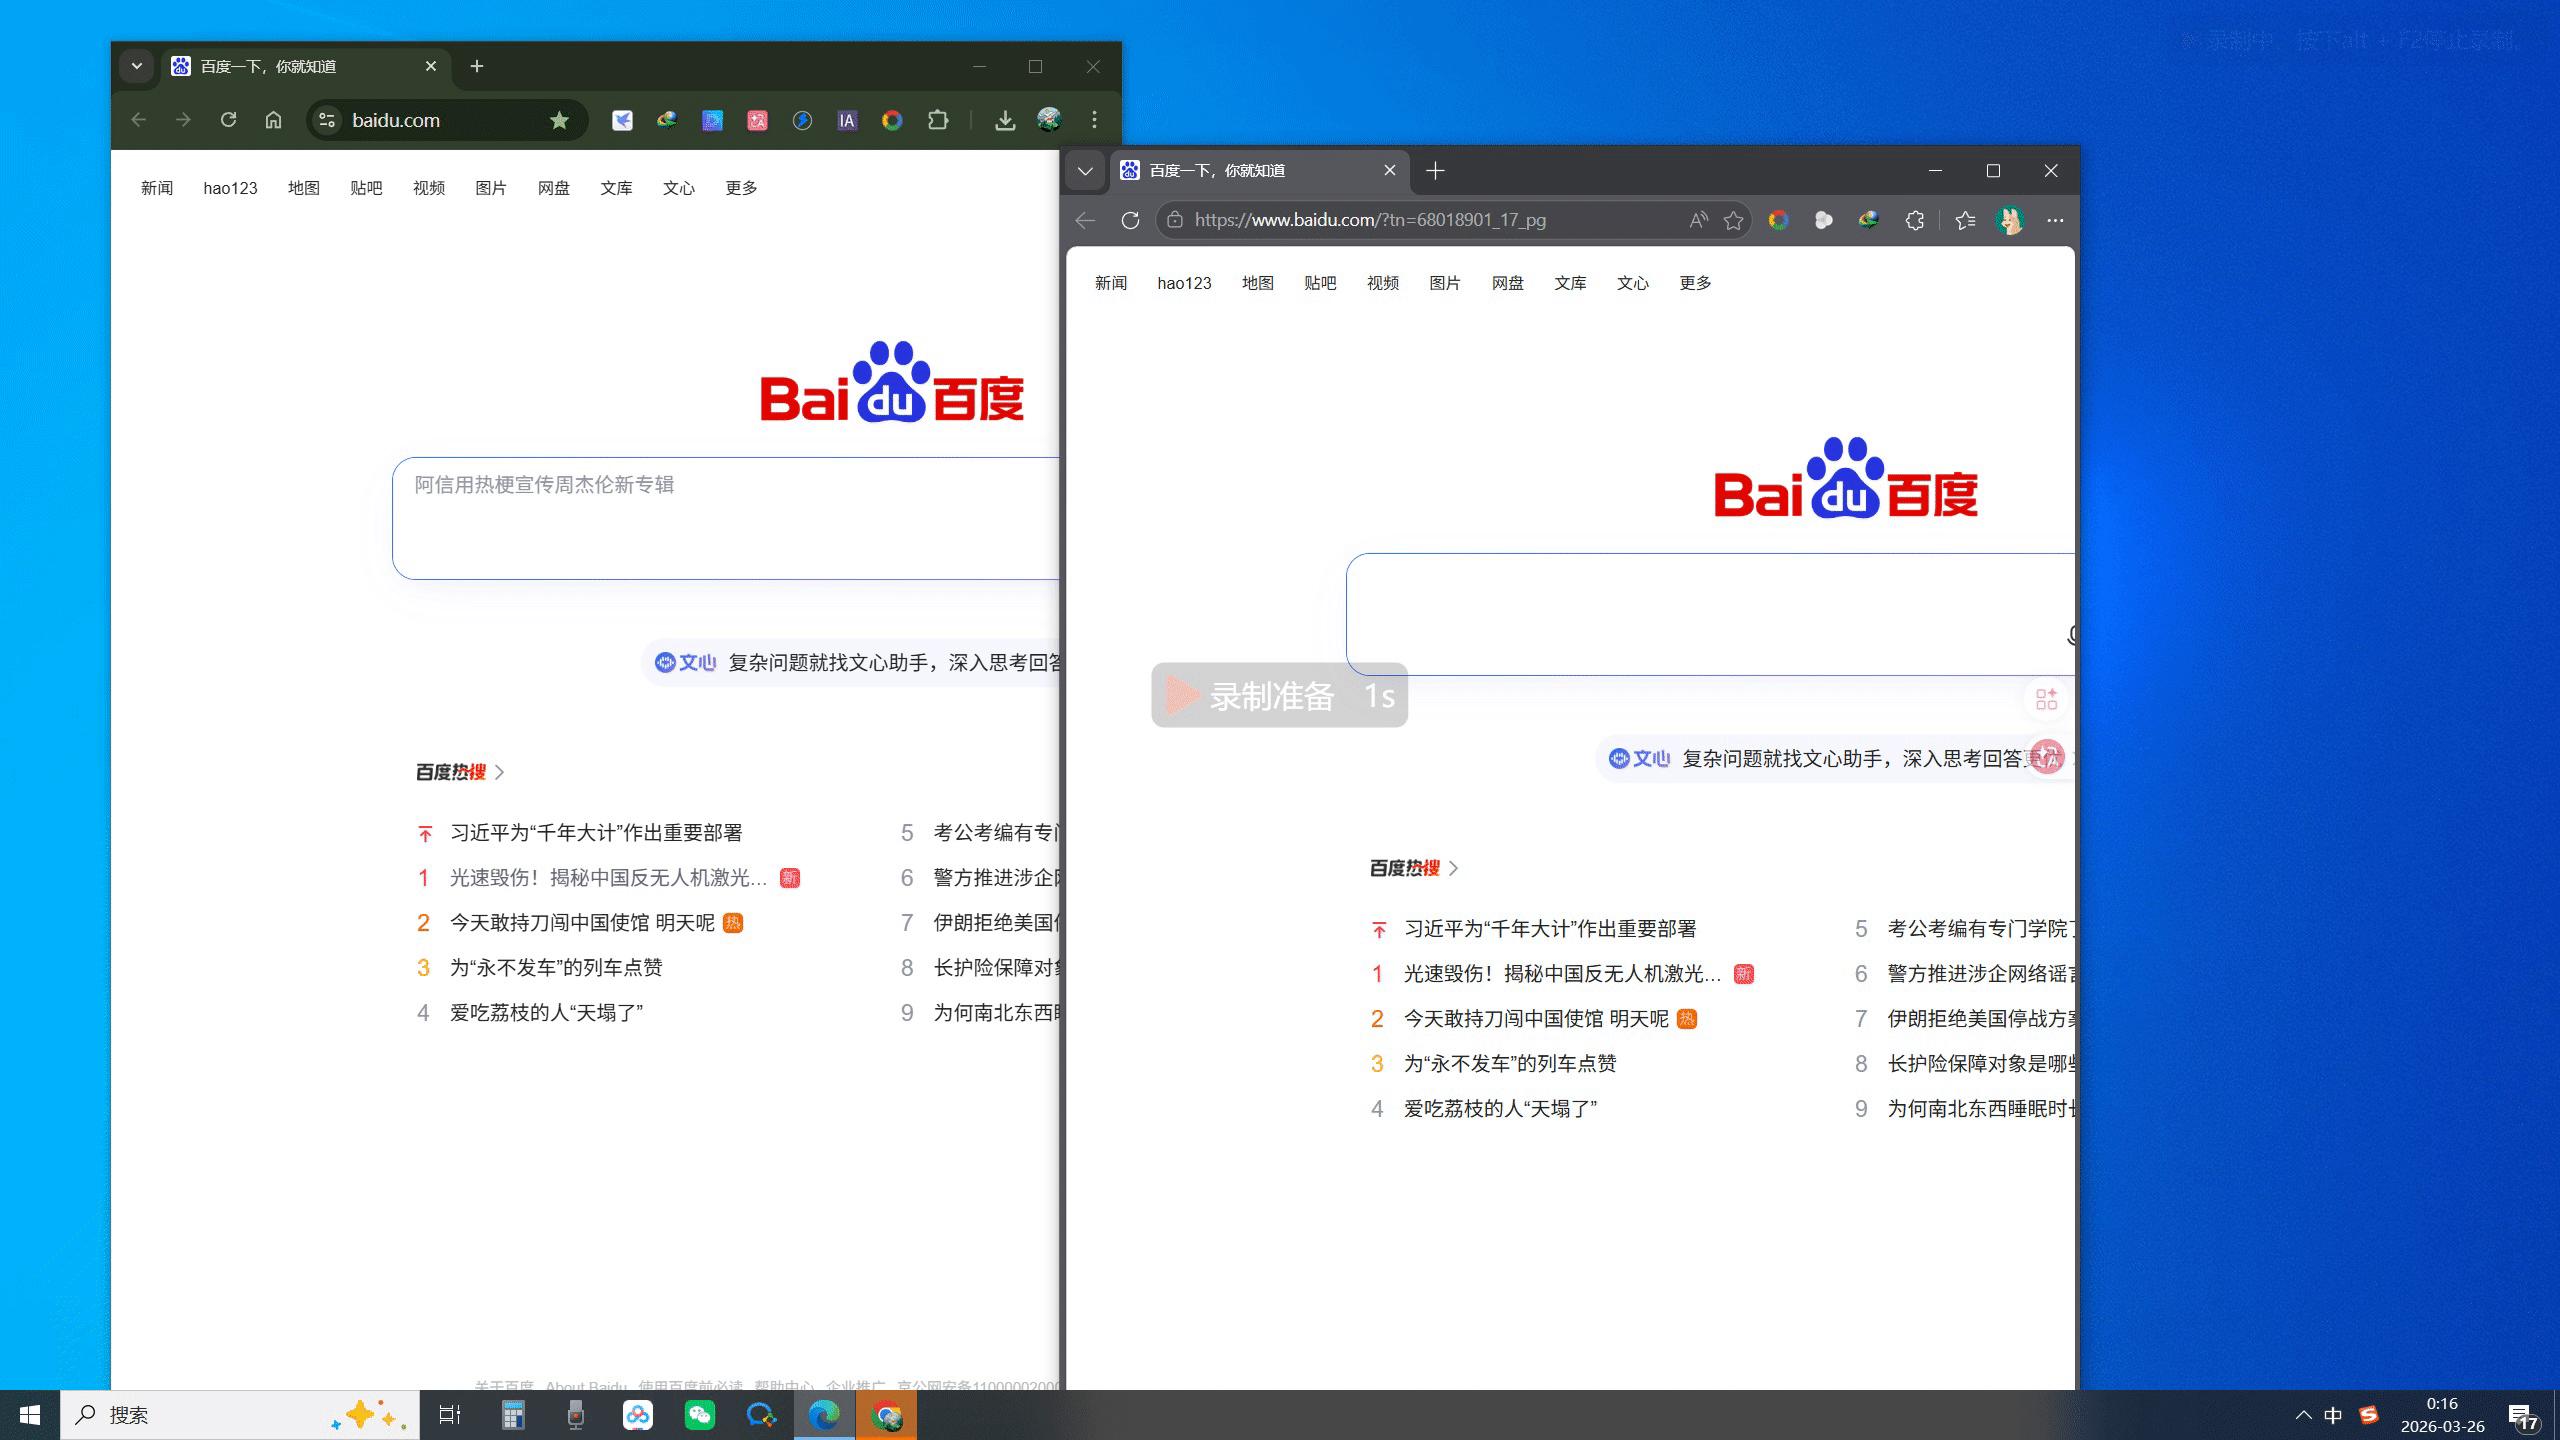Open Chrome three-dot menu
This screenshot has width=2560, height=1440.
[x=1094, y=120]
